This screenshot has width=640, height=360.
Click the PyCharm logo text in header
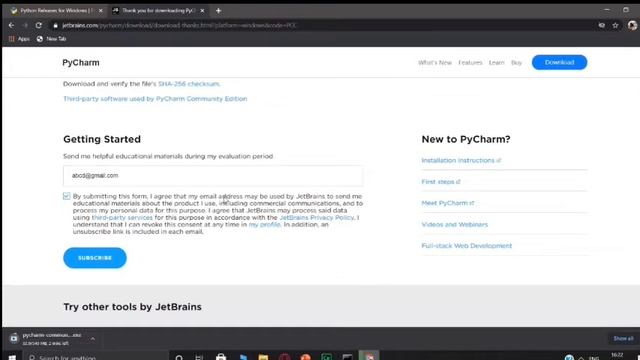pos(81,62)
